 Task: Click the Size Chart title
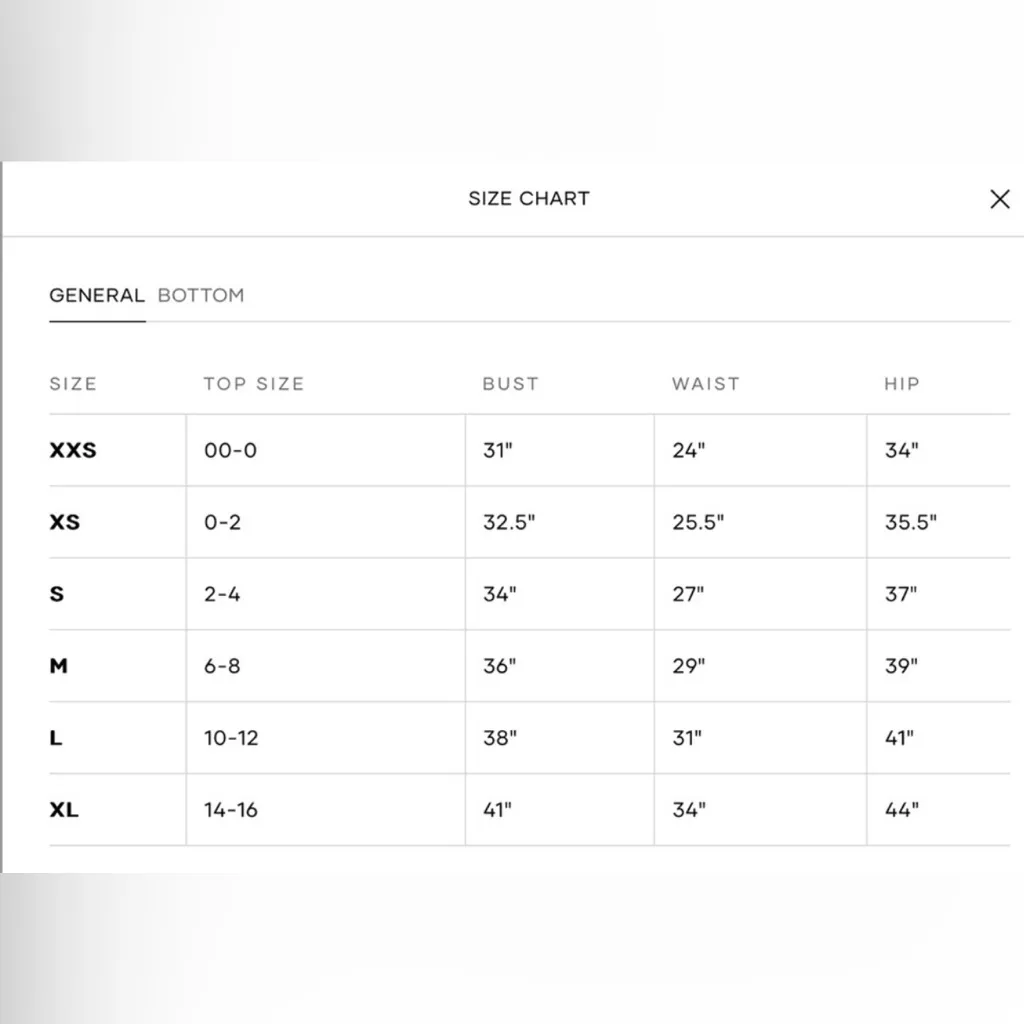tap(529, 198)
